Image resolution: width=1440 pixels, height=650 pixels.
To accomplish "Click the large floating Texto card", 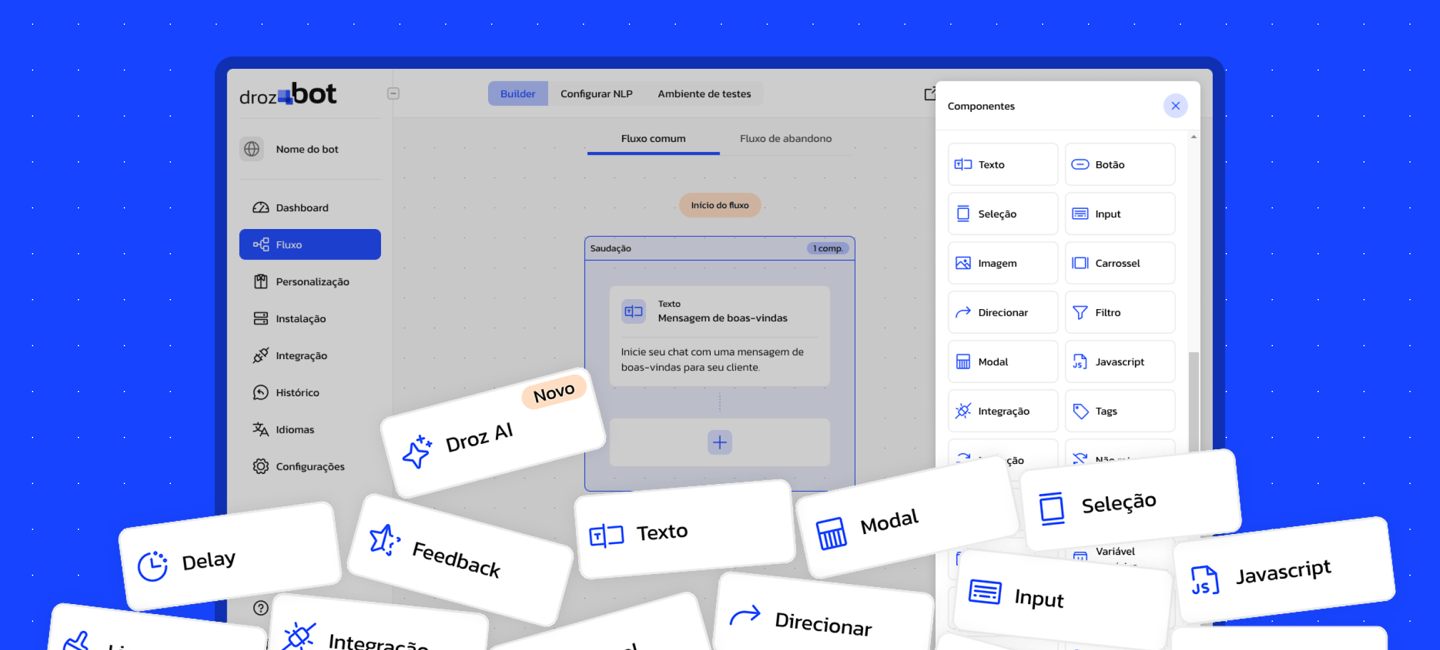I will pos(685,530).
